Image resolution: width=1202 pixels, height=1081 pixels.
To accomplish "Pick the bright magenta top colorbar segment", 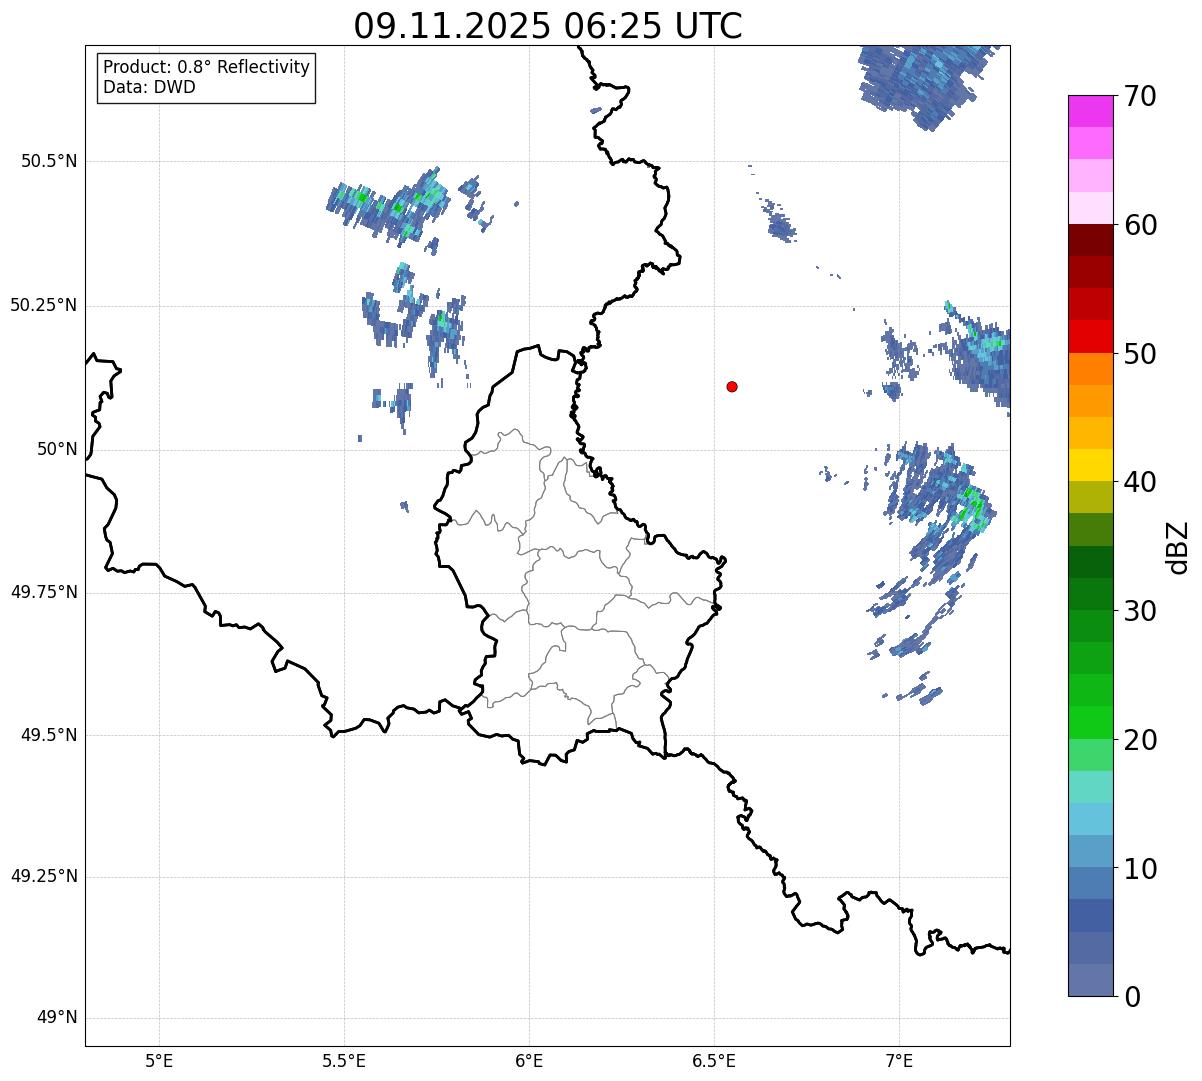I will (1090, 111).
